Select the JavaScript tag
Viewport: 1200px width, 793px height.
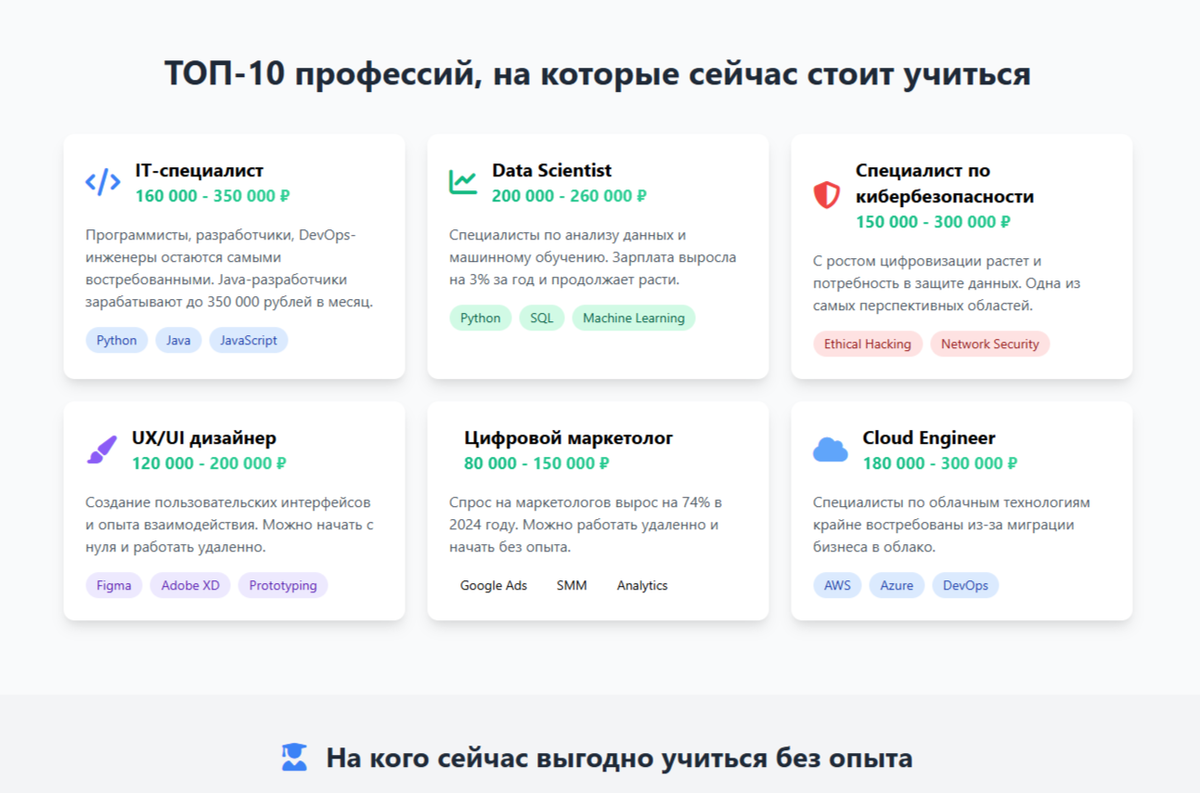(248, 340)
